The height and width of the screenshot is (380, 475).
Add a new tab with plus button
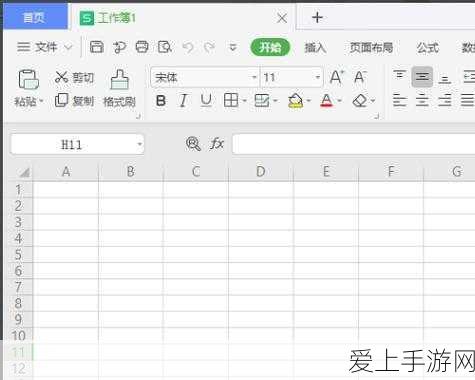[x=317, y=17]
